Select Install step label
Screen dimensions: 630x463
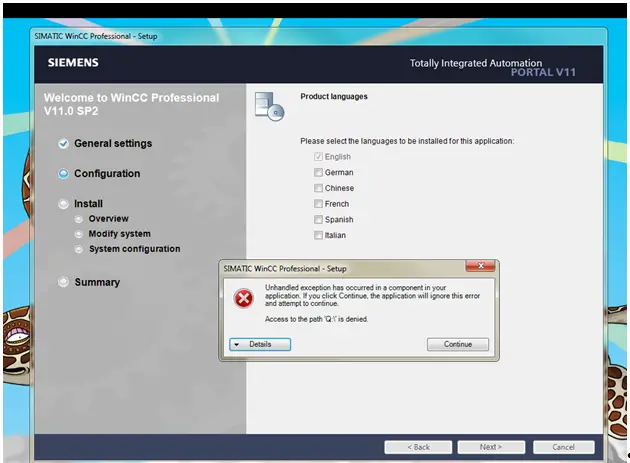[x=88, y=204]
